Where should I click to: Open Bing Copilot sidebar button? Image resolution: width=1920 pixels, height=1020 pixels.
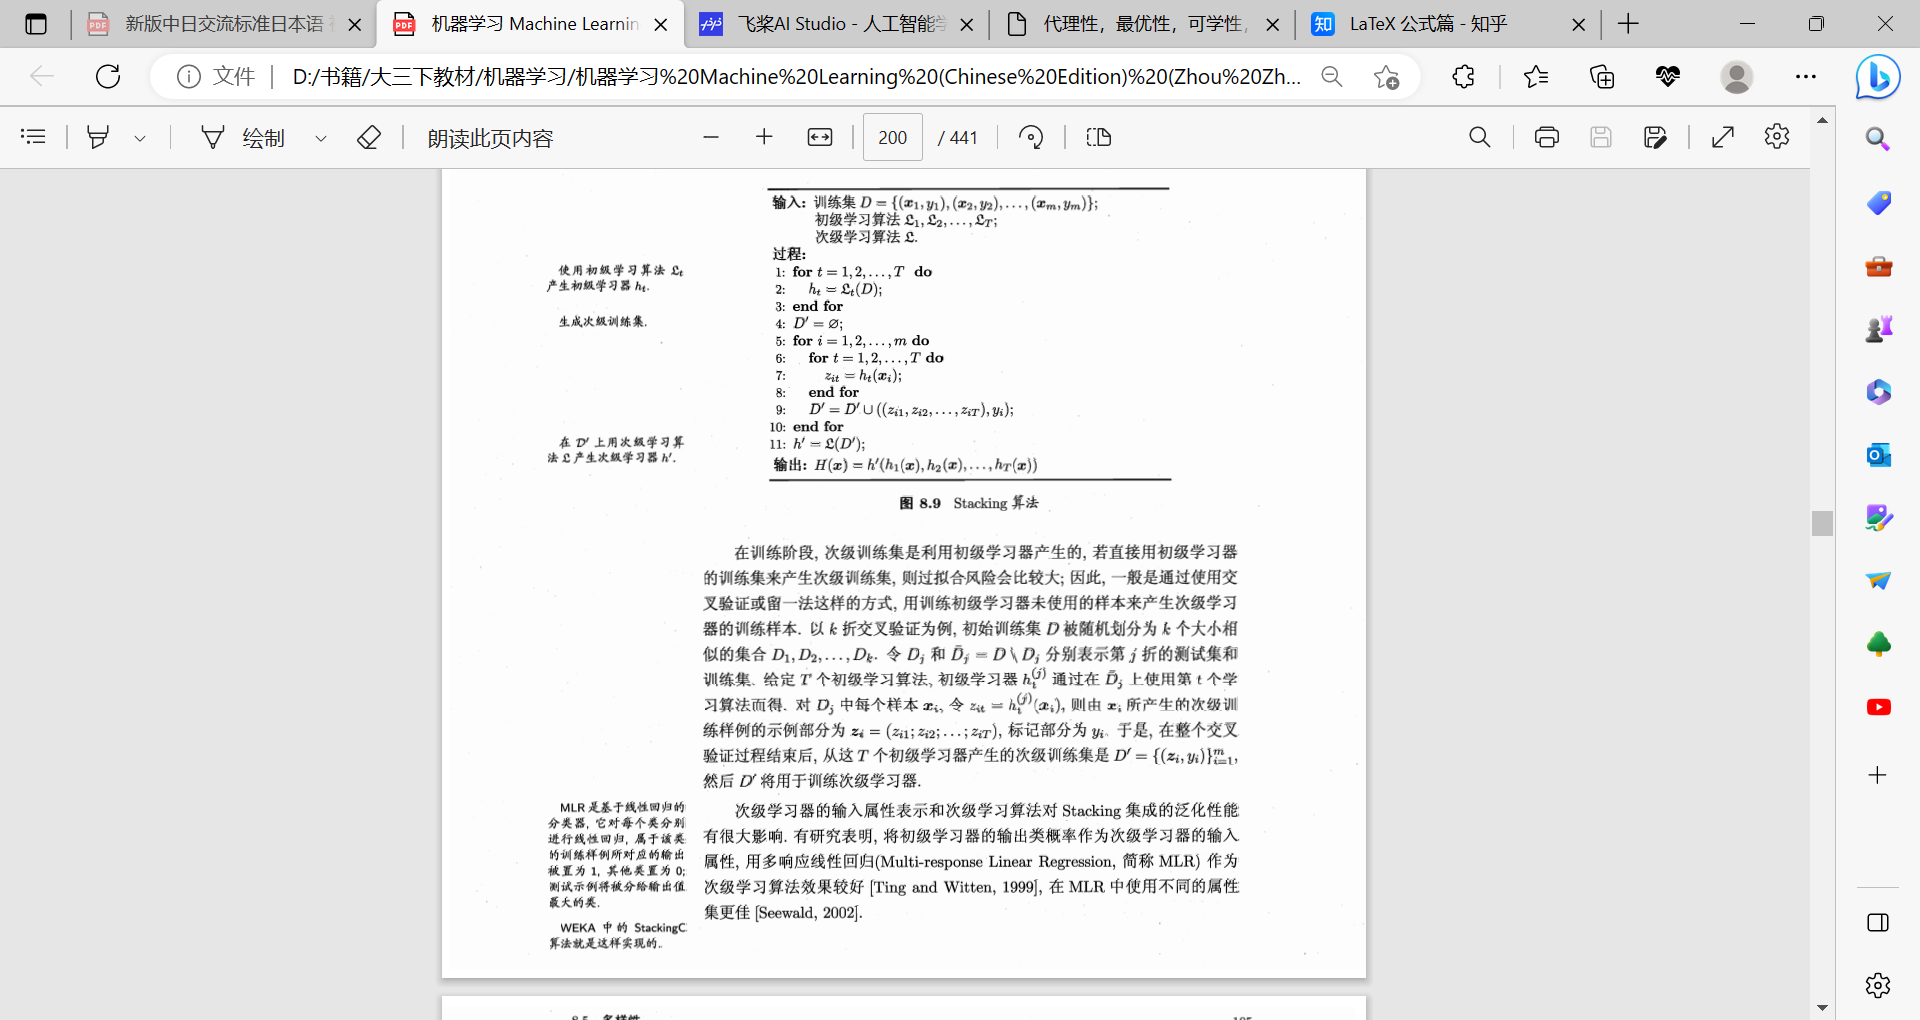coord(1878,76)
